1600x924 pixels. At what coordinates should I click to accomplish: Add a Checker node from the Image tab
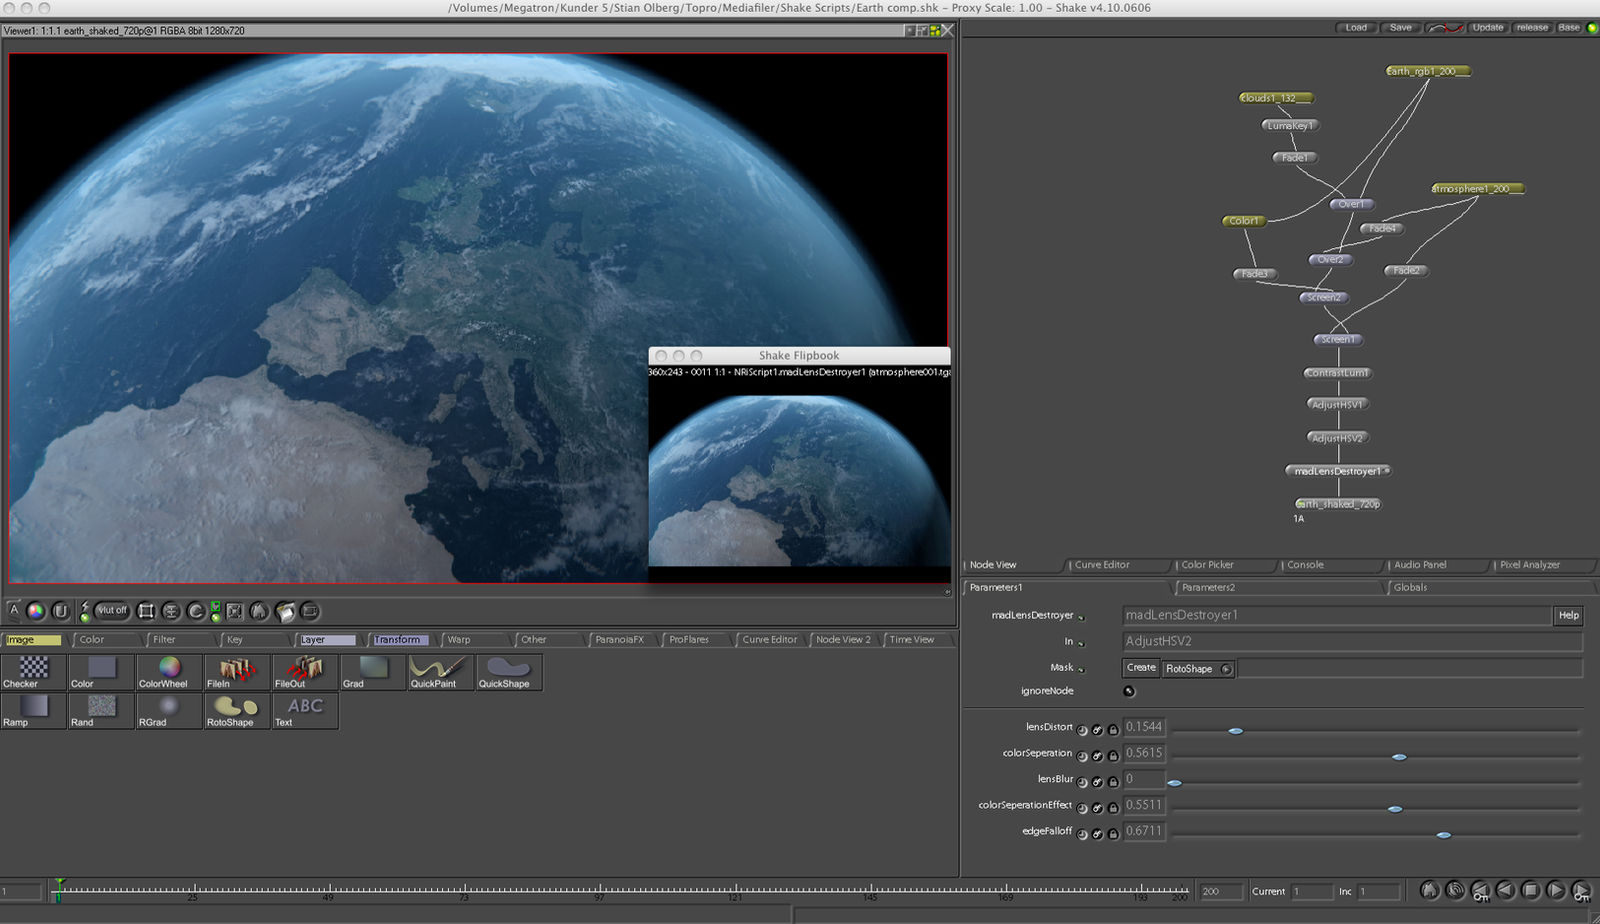pos(33,671)
